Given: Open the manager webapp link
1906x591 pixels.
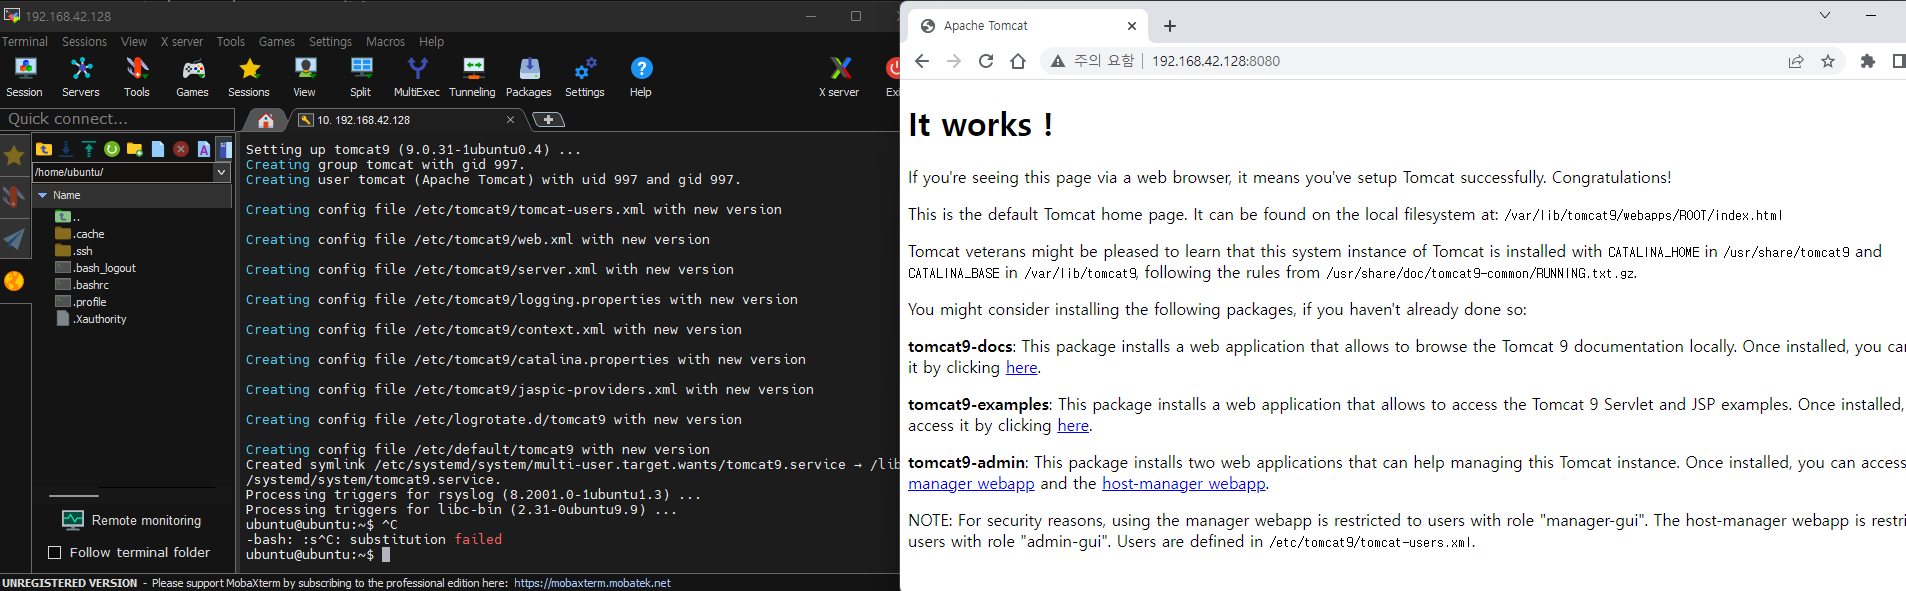Looking at the screenshot, I should tap(971, 483).
